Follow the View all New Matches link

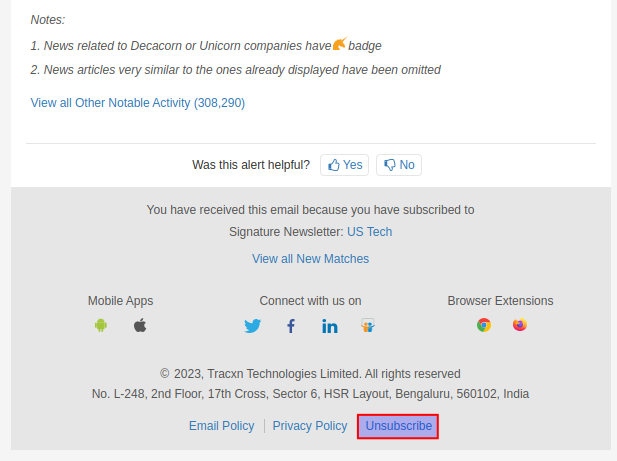click(310, 259)
